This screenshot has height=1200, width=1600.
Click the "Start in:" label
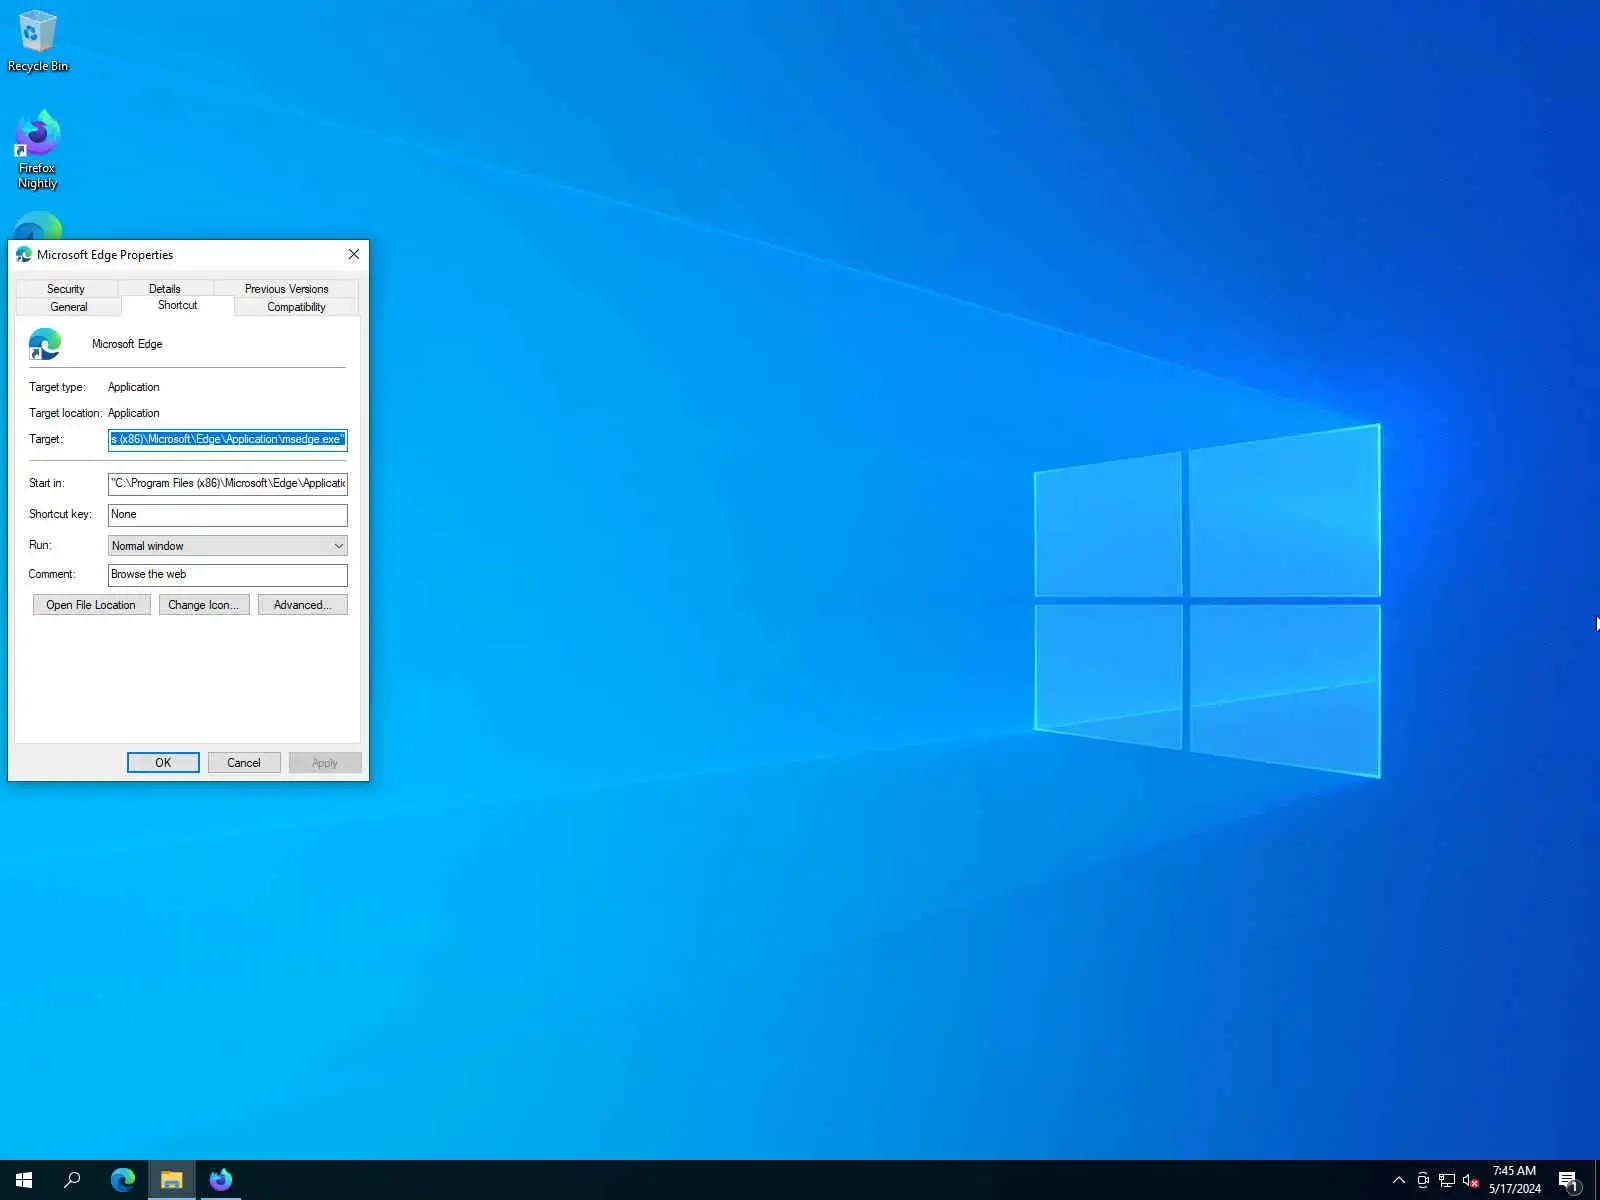point(47,483)
